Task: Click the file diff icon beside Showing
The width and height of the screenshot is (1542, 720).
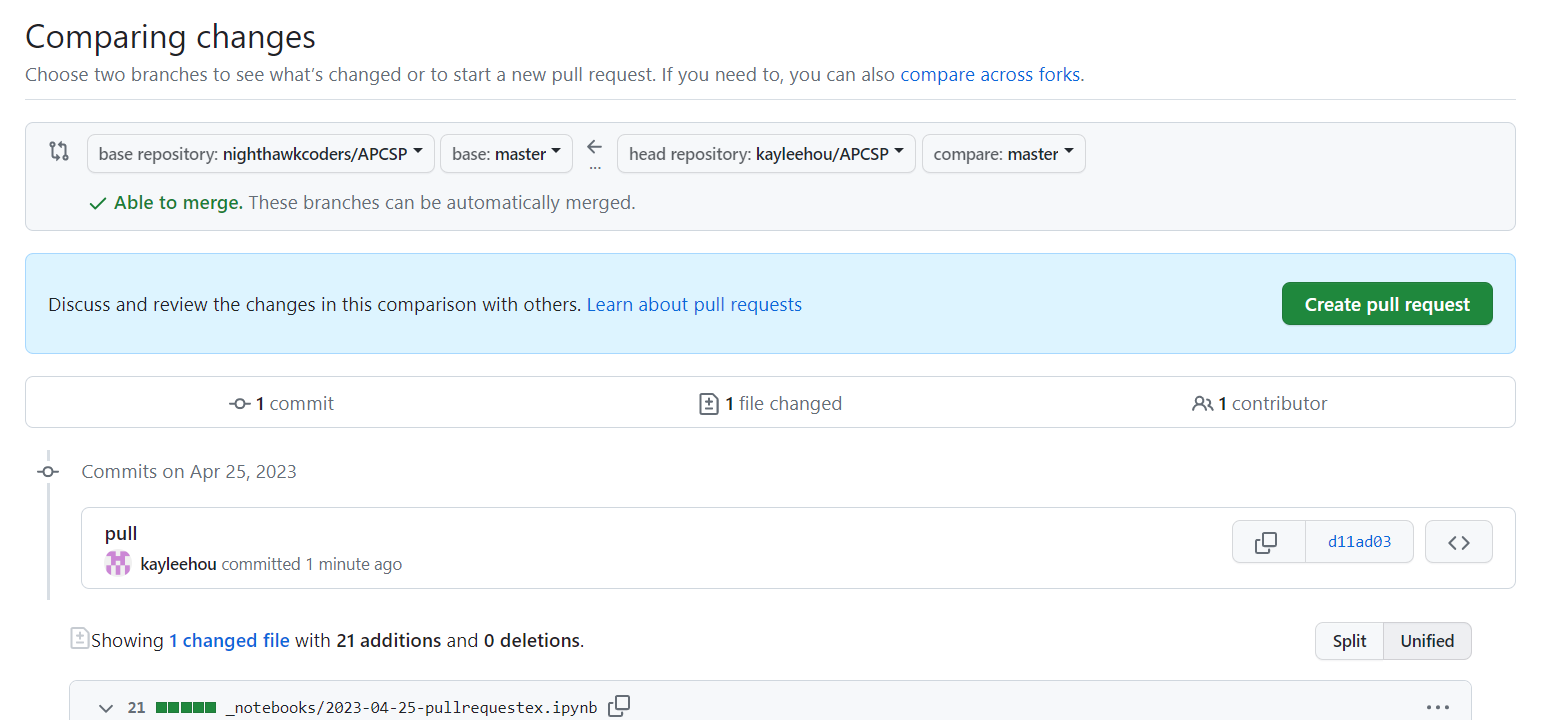Action: point(80,639)
